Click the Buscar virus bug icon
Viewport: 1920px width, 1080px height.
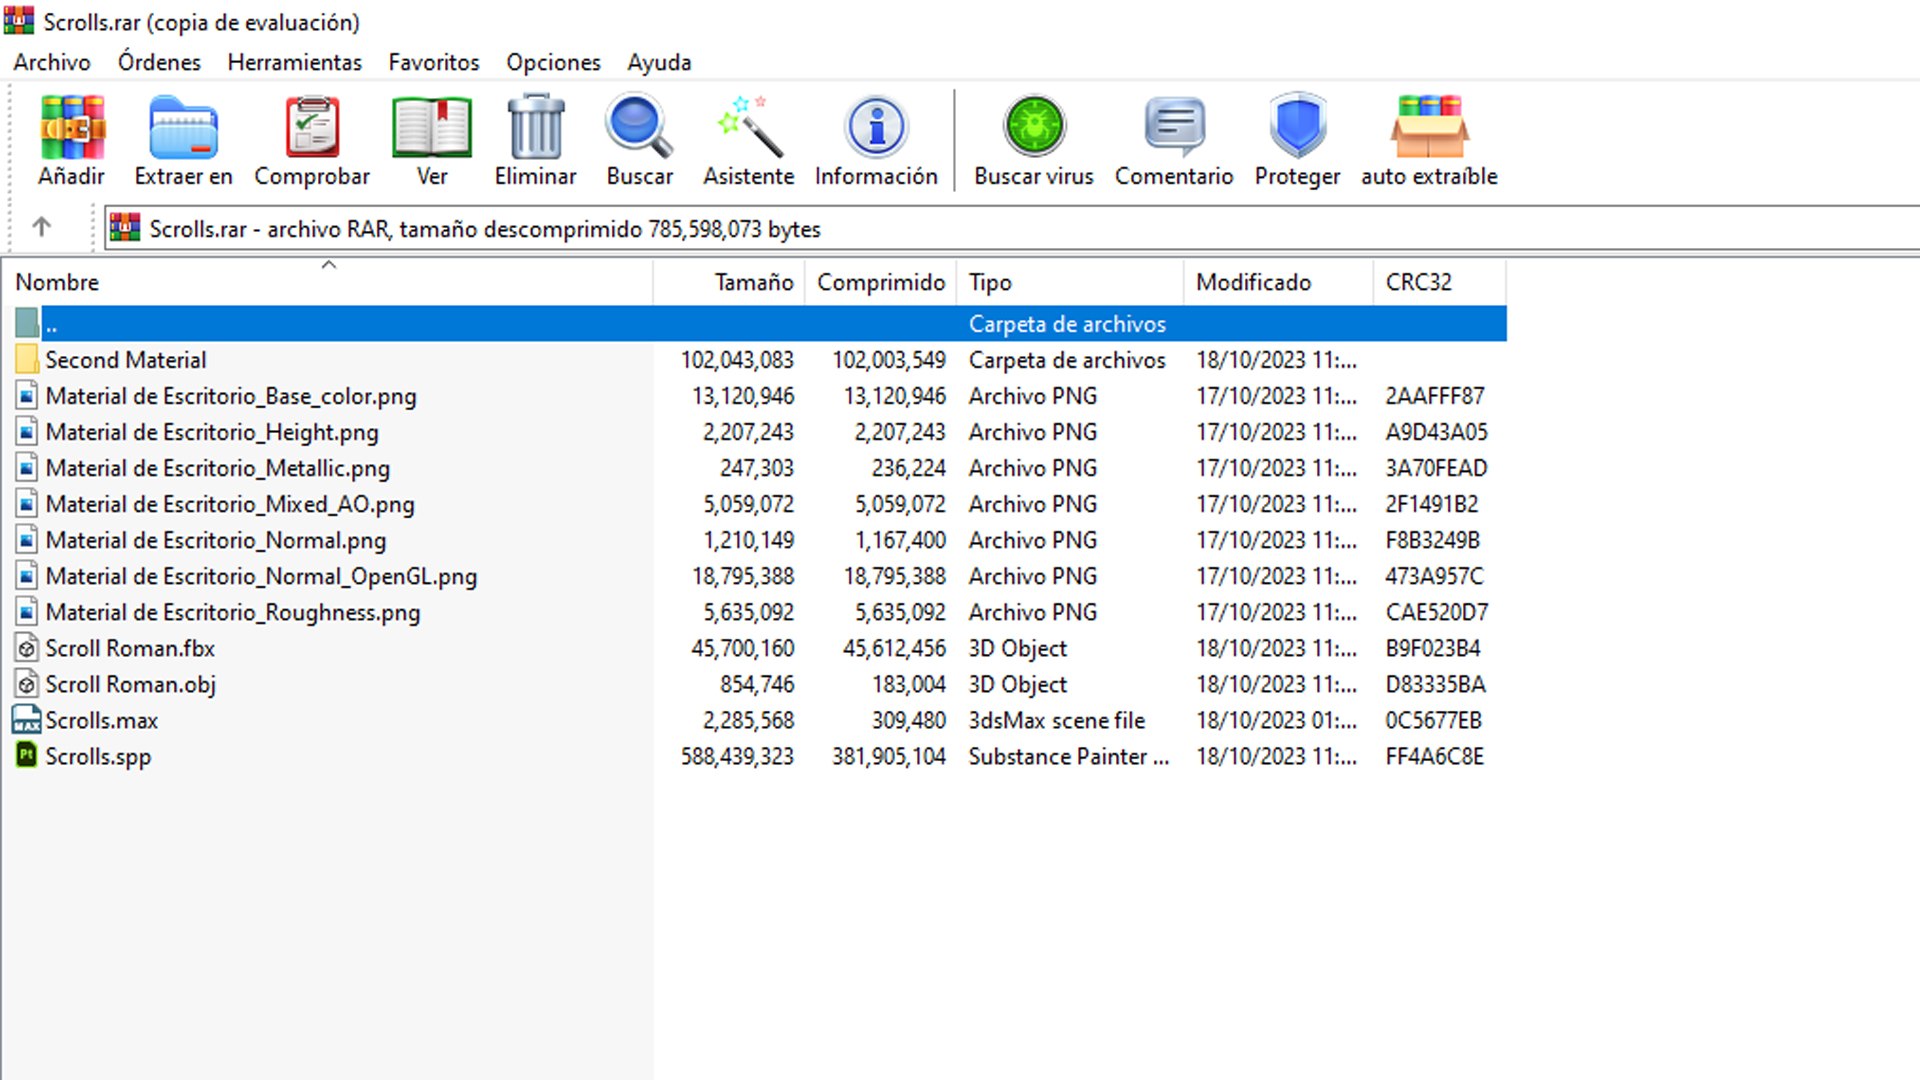tap(1033, 128)
